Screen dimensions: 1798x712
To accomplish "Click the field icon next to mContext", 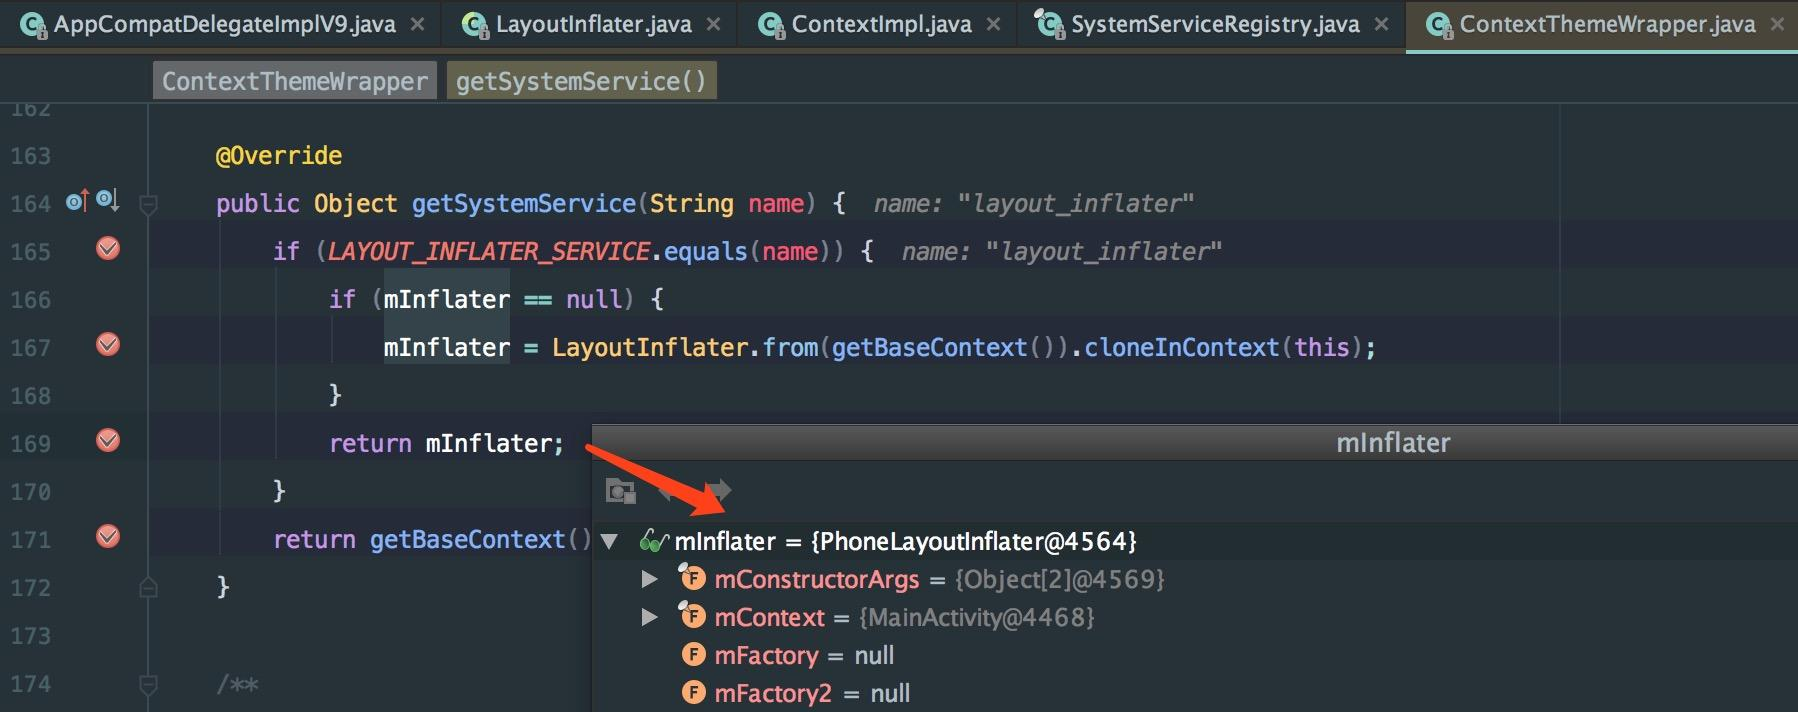I will [692, 615].
